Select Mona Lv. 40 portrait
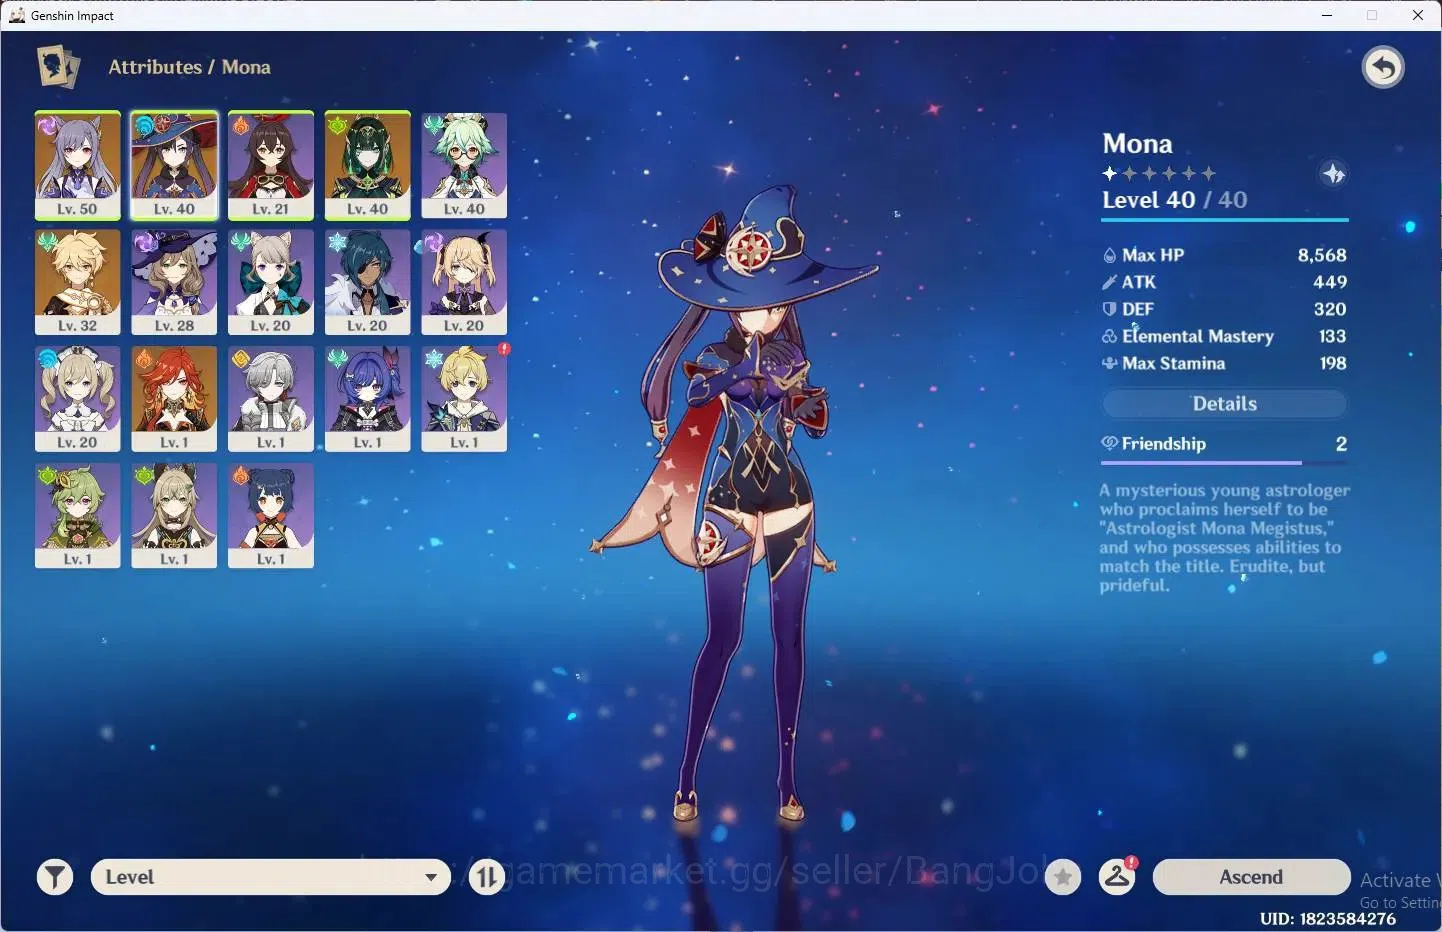 (x=174, y=165)
